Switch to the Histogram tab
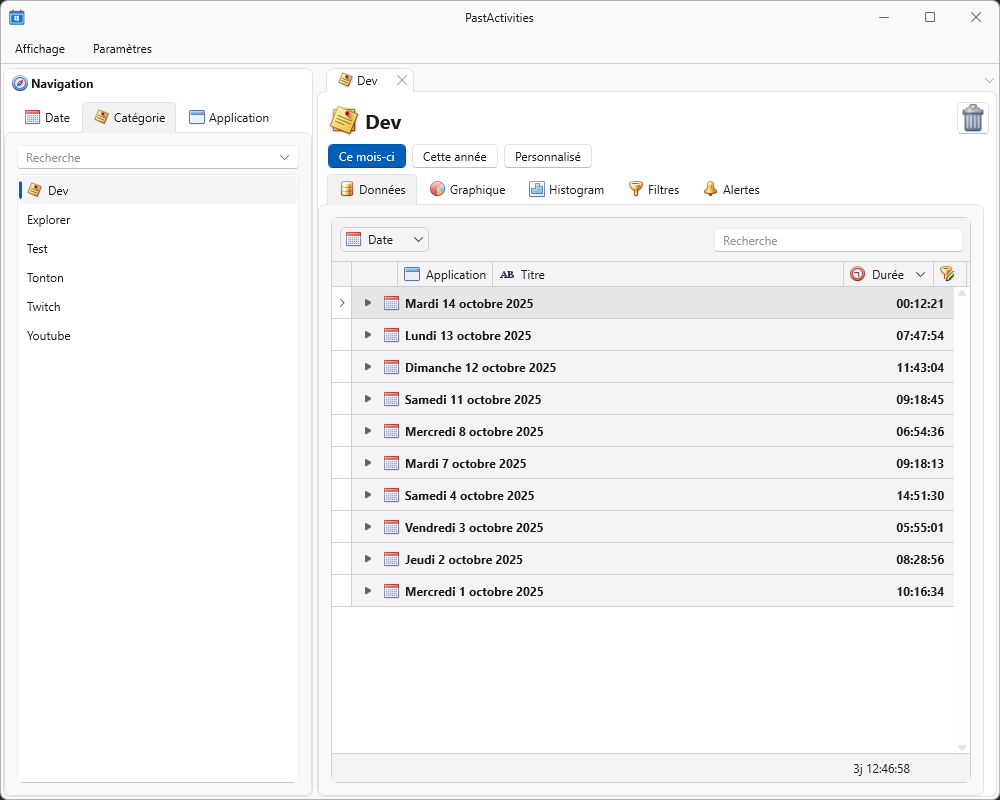1000x800 pixels. click(566, 189)
